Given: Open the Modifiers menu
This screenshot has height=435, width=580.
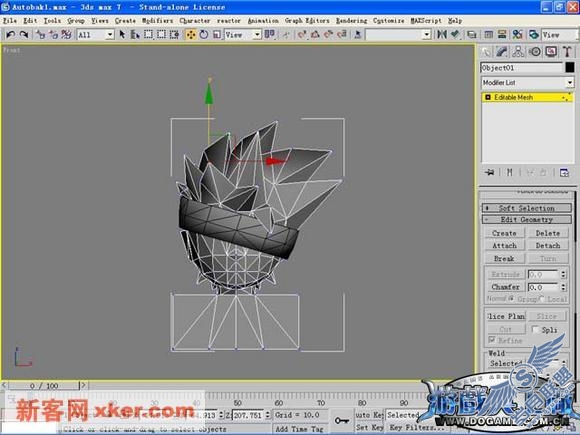Looking at the screenshot, I should click(x=157, y=21).
